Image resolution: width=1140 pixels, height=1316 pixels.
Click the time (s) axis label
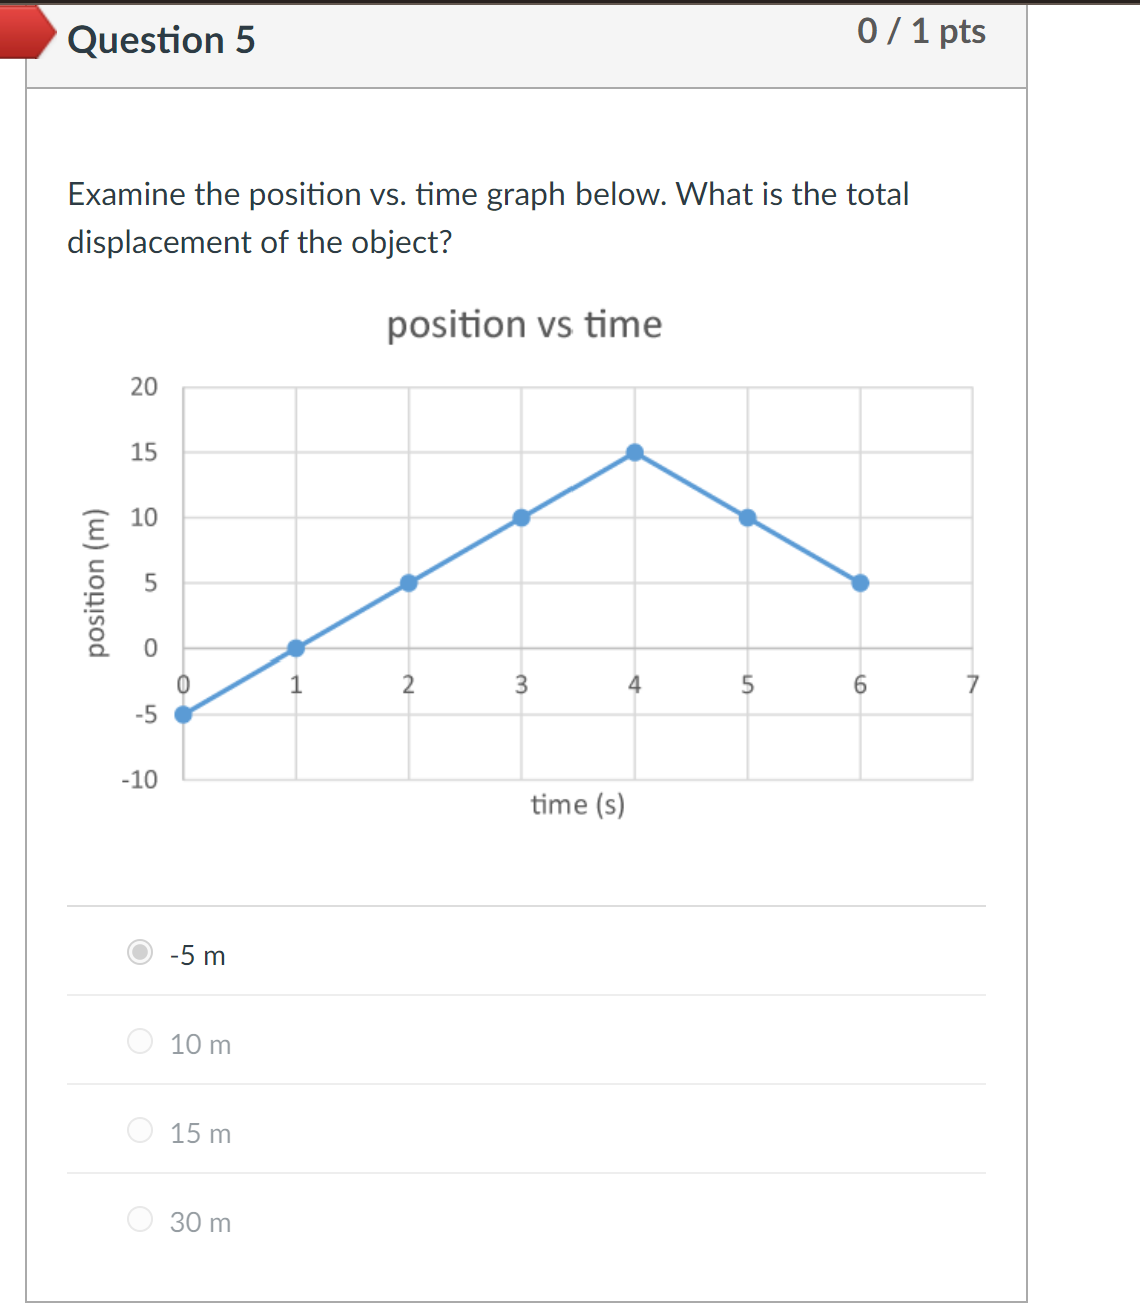coord(577,804)
